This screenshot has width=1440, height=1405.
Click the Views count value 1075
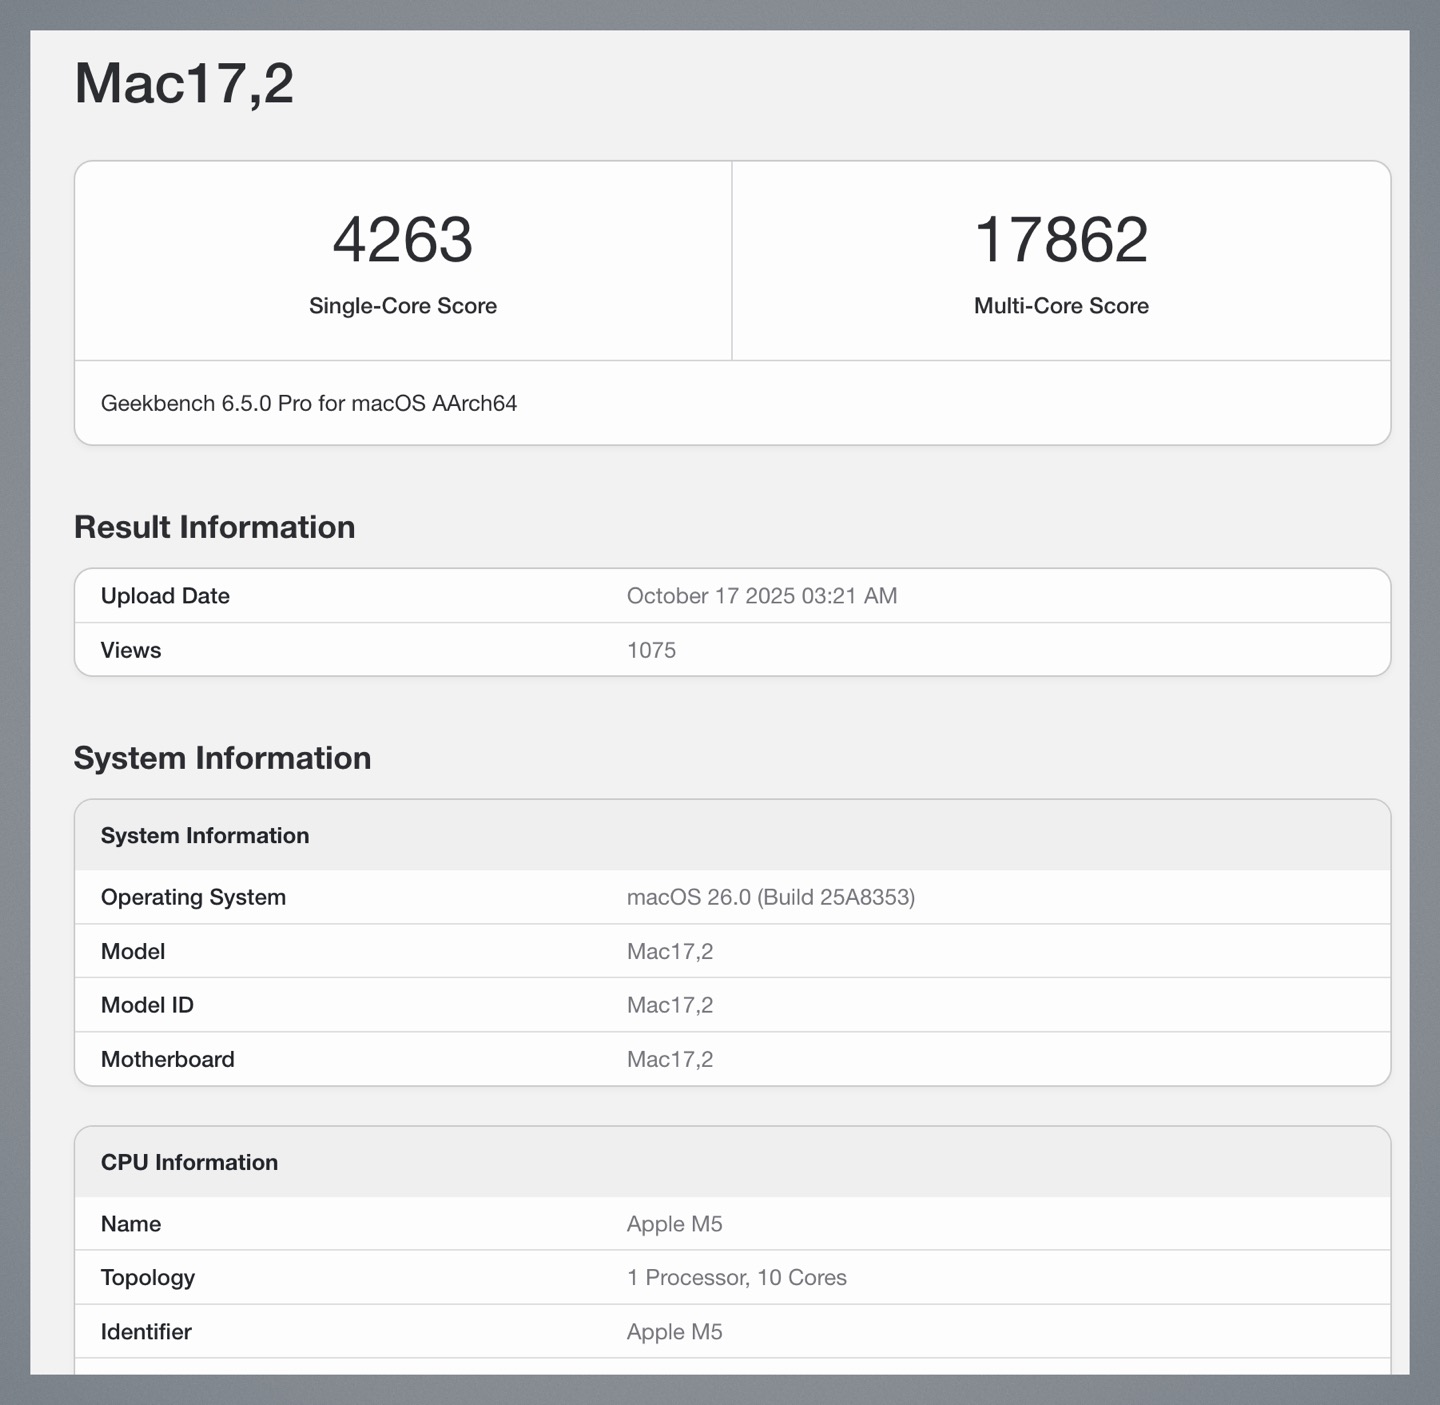651,650
